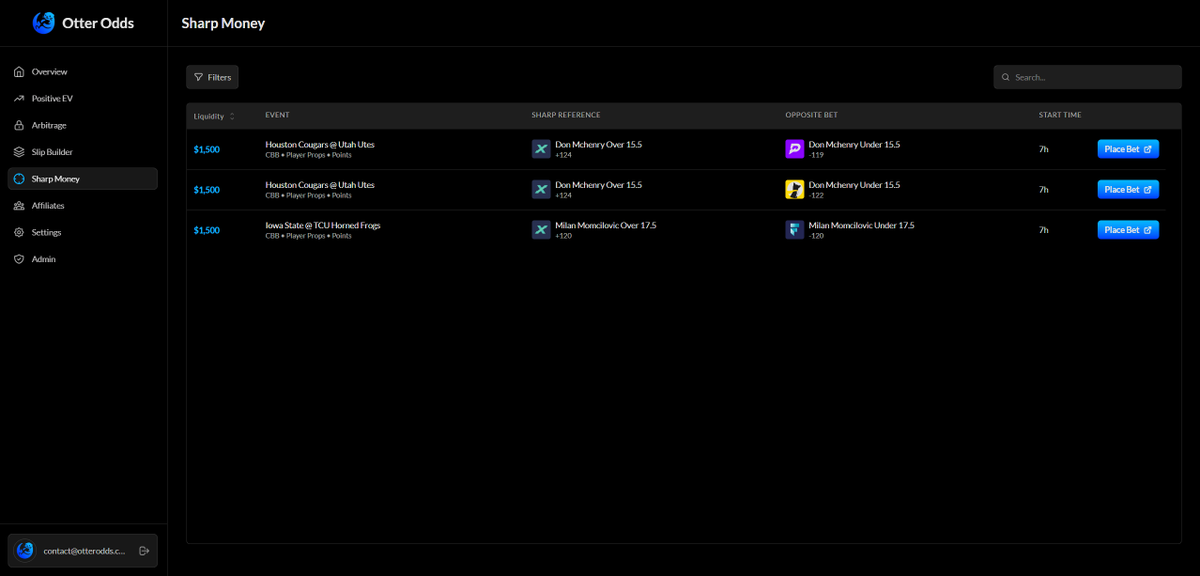1200x576 pixels.
Task: Click the search magnifier icon
Action: (x=1005, y=77)
